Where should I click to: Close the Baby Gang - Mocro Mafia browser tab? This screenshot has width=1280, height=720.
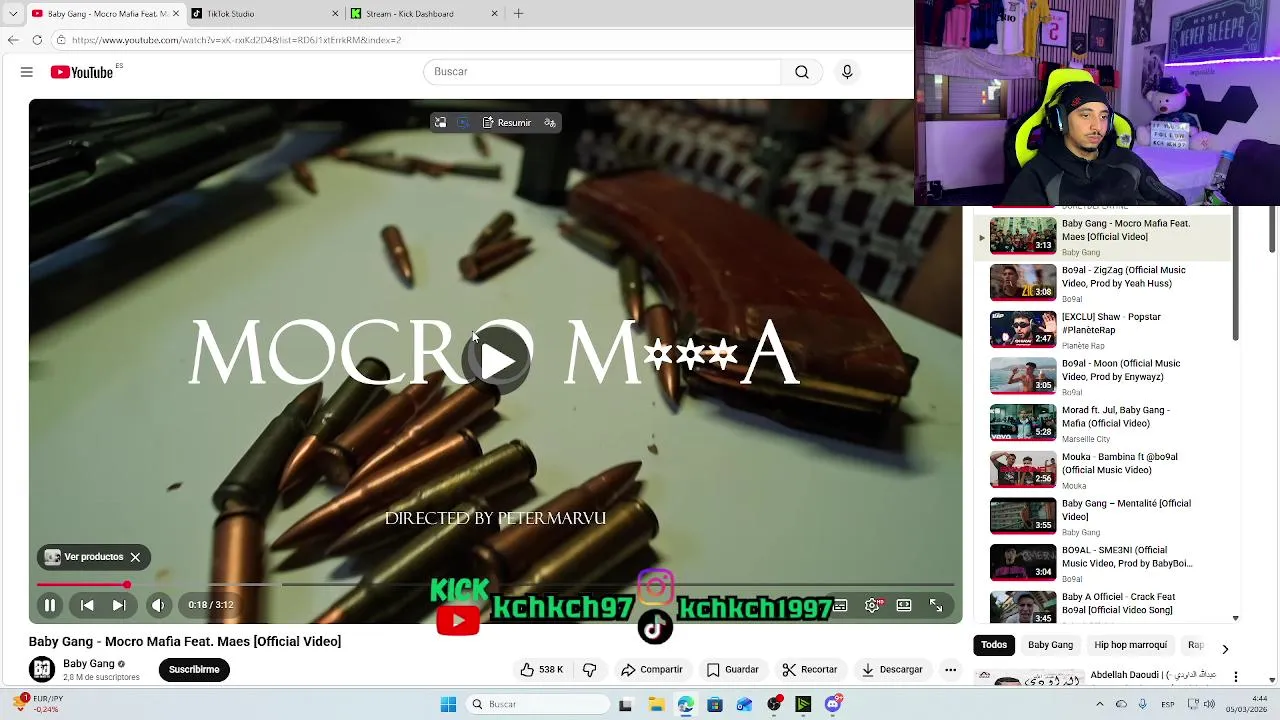174,14
